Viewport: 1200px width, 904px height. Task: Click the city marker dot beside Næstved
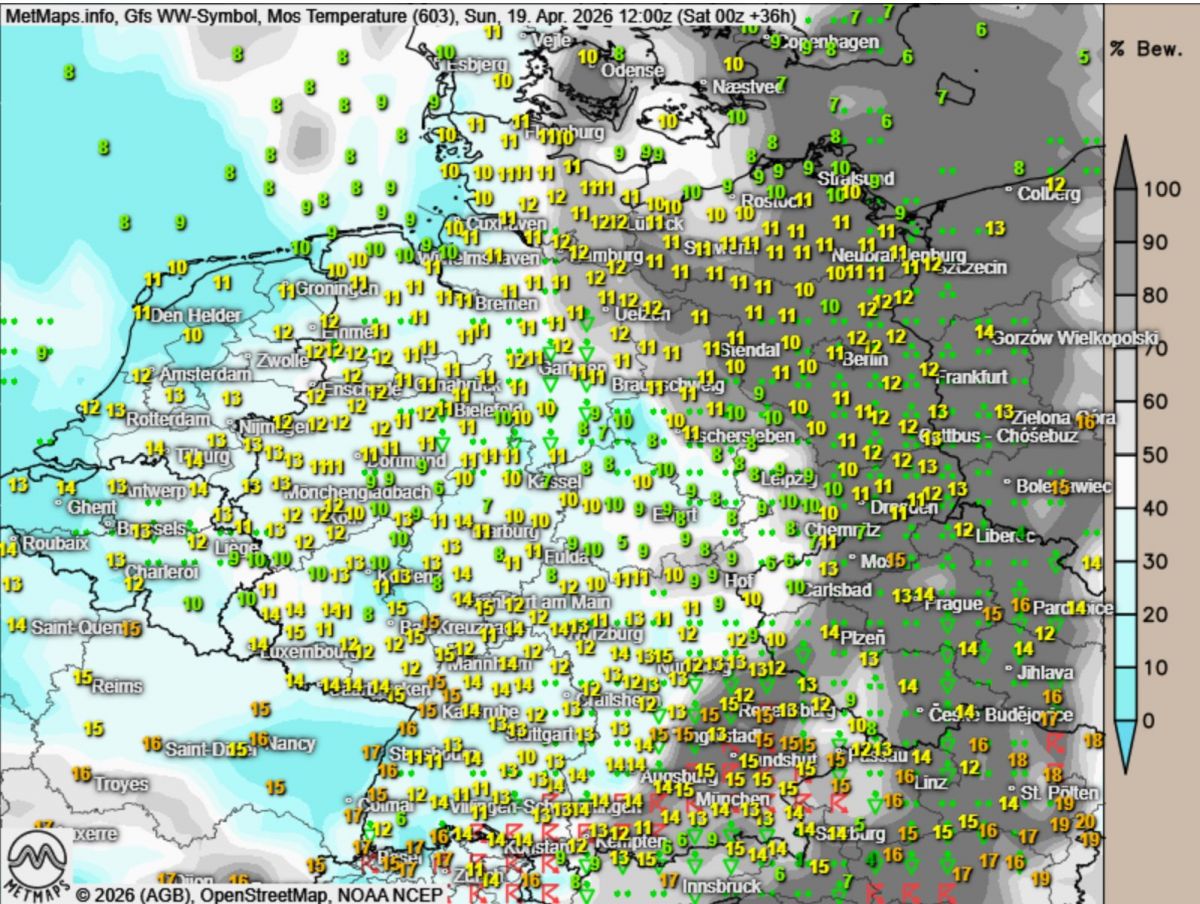pos(704,83)
